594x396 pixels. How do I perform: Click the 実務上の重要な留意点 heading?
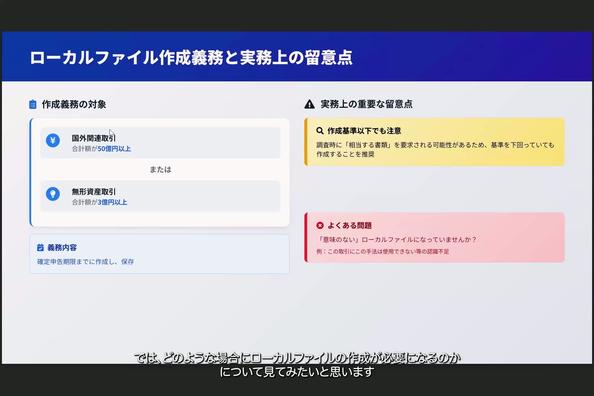tap(366, 104)
